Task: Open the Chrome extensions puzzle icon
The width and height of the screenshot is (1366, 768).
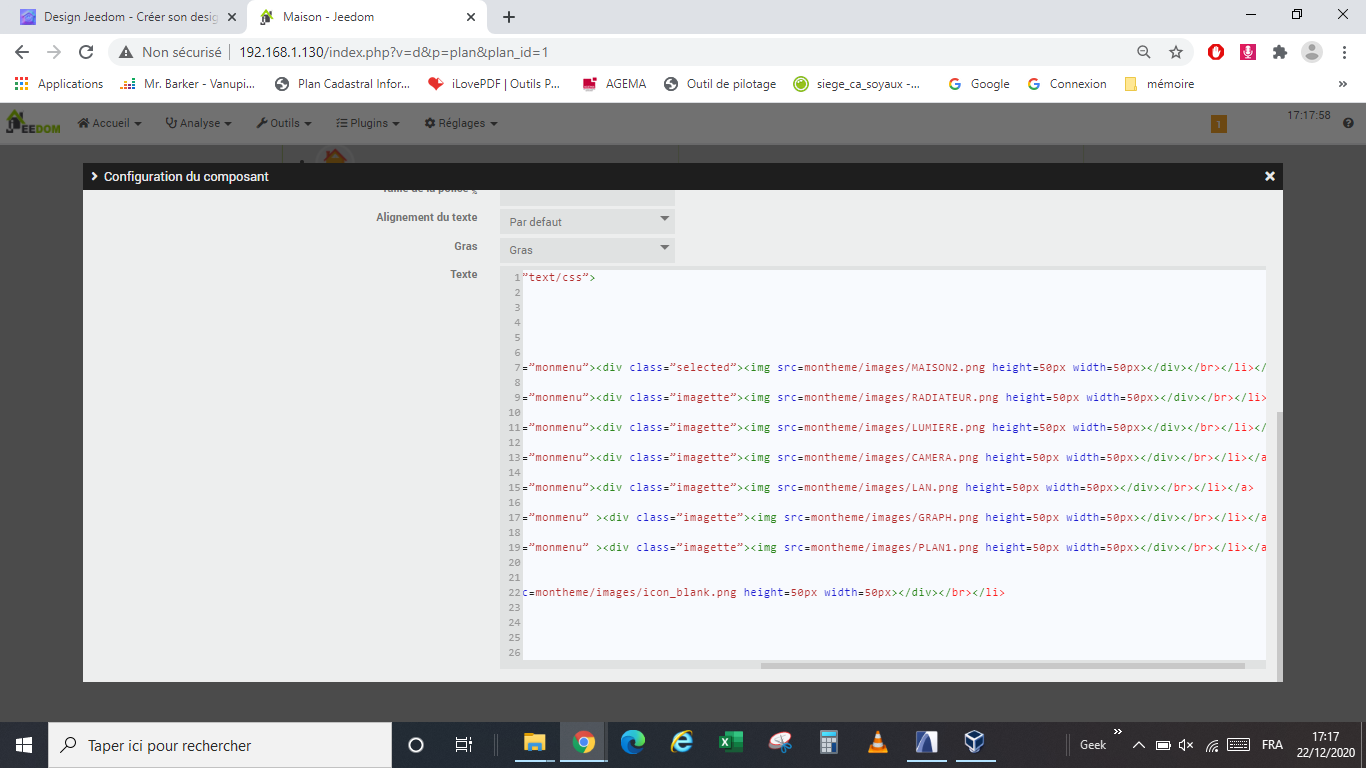Action: [1279, 52]
